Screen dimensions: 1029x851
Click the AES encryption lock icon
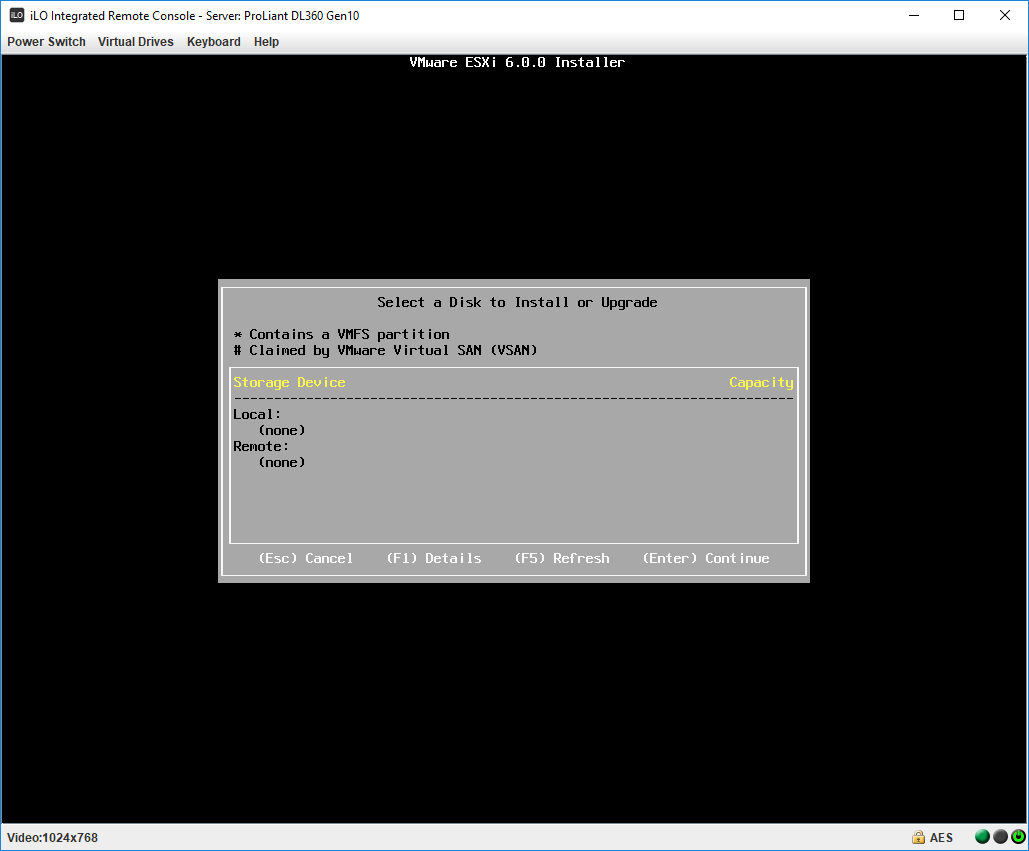tap(918, 837)
